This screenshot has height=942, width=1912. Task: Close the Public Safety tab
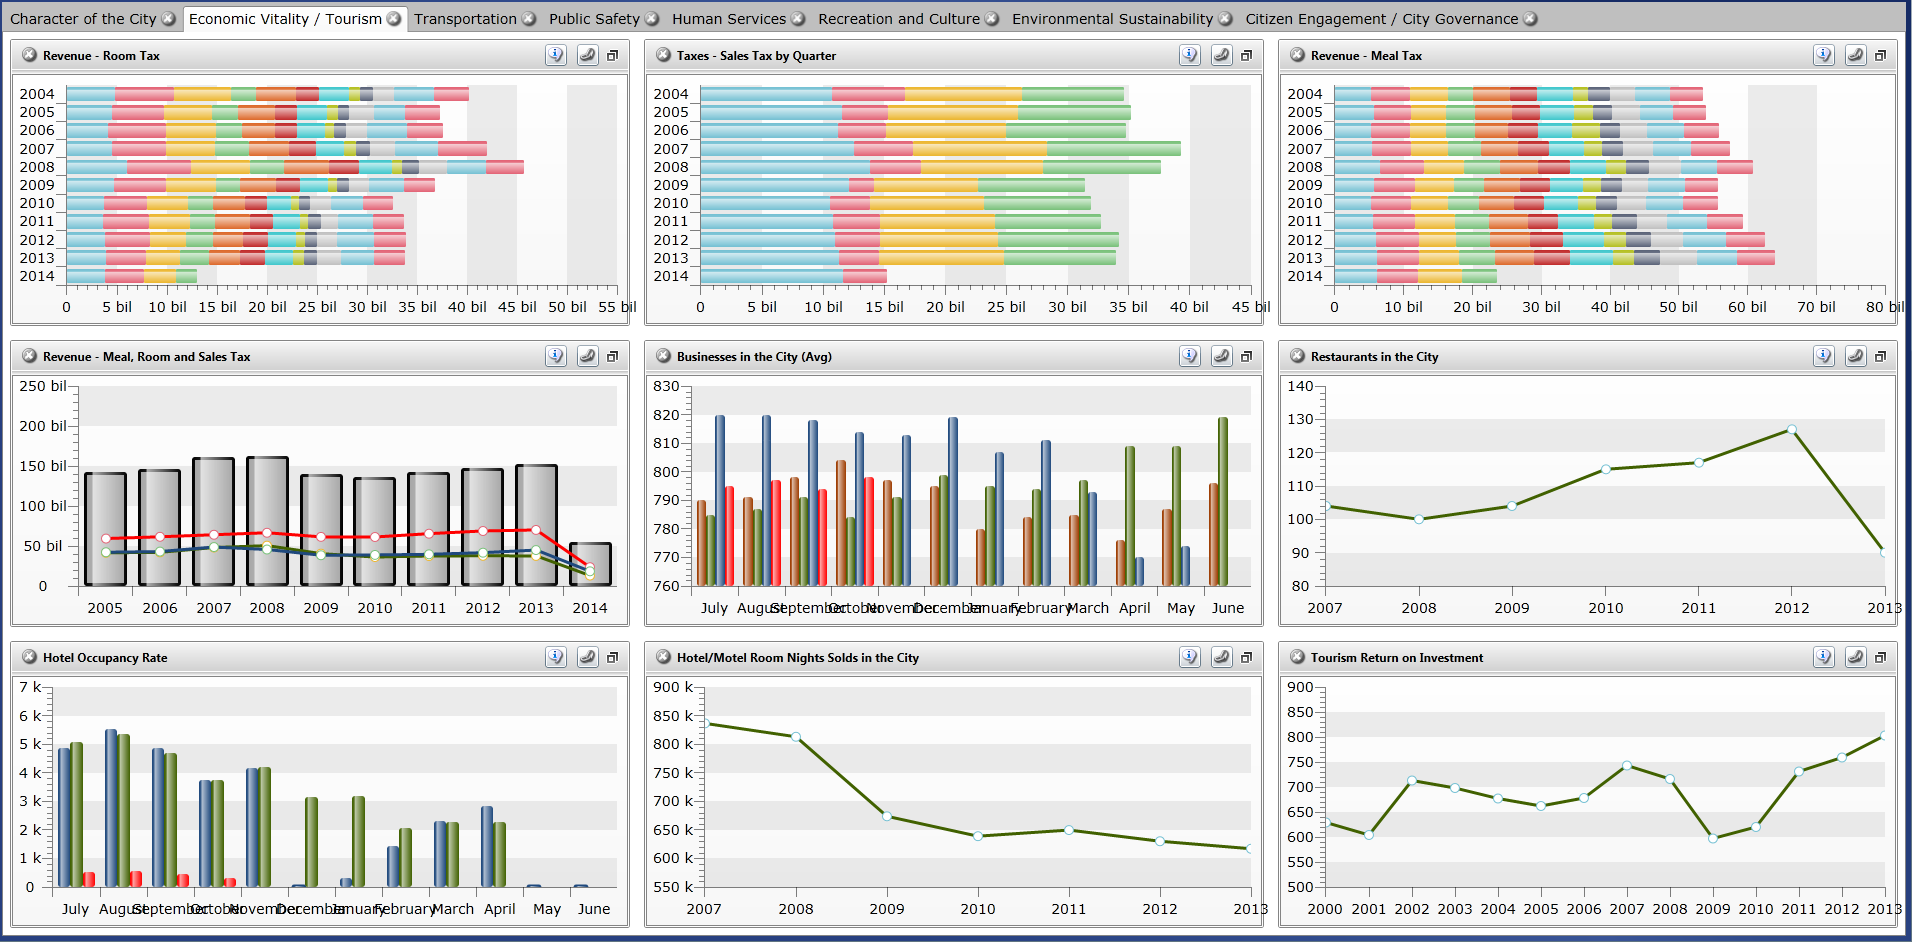pos(652,19)
